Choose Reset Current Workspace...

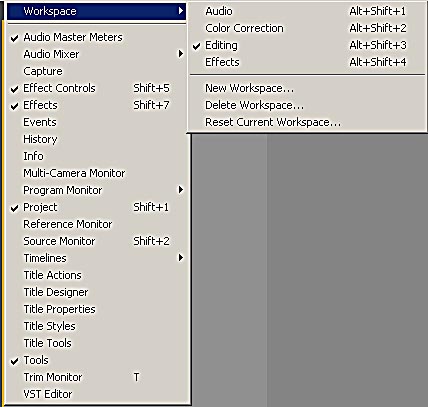point(307,122)
